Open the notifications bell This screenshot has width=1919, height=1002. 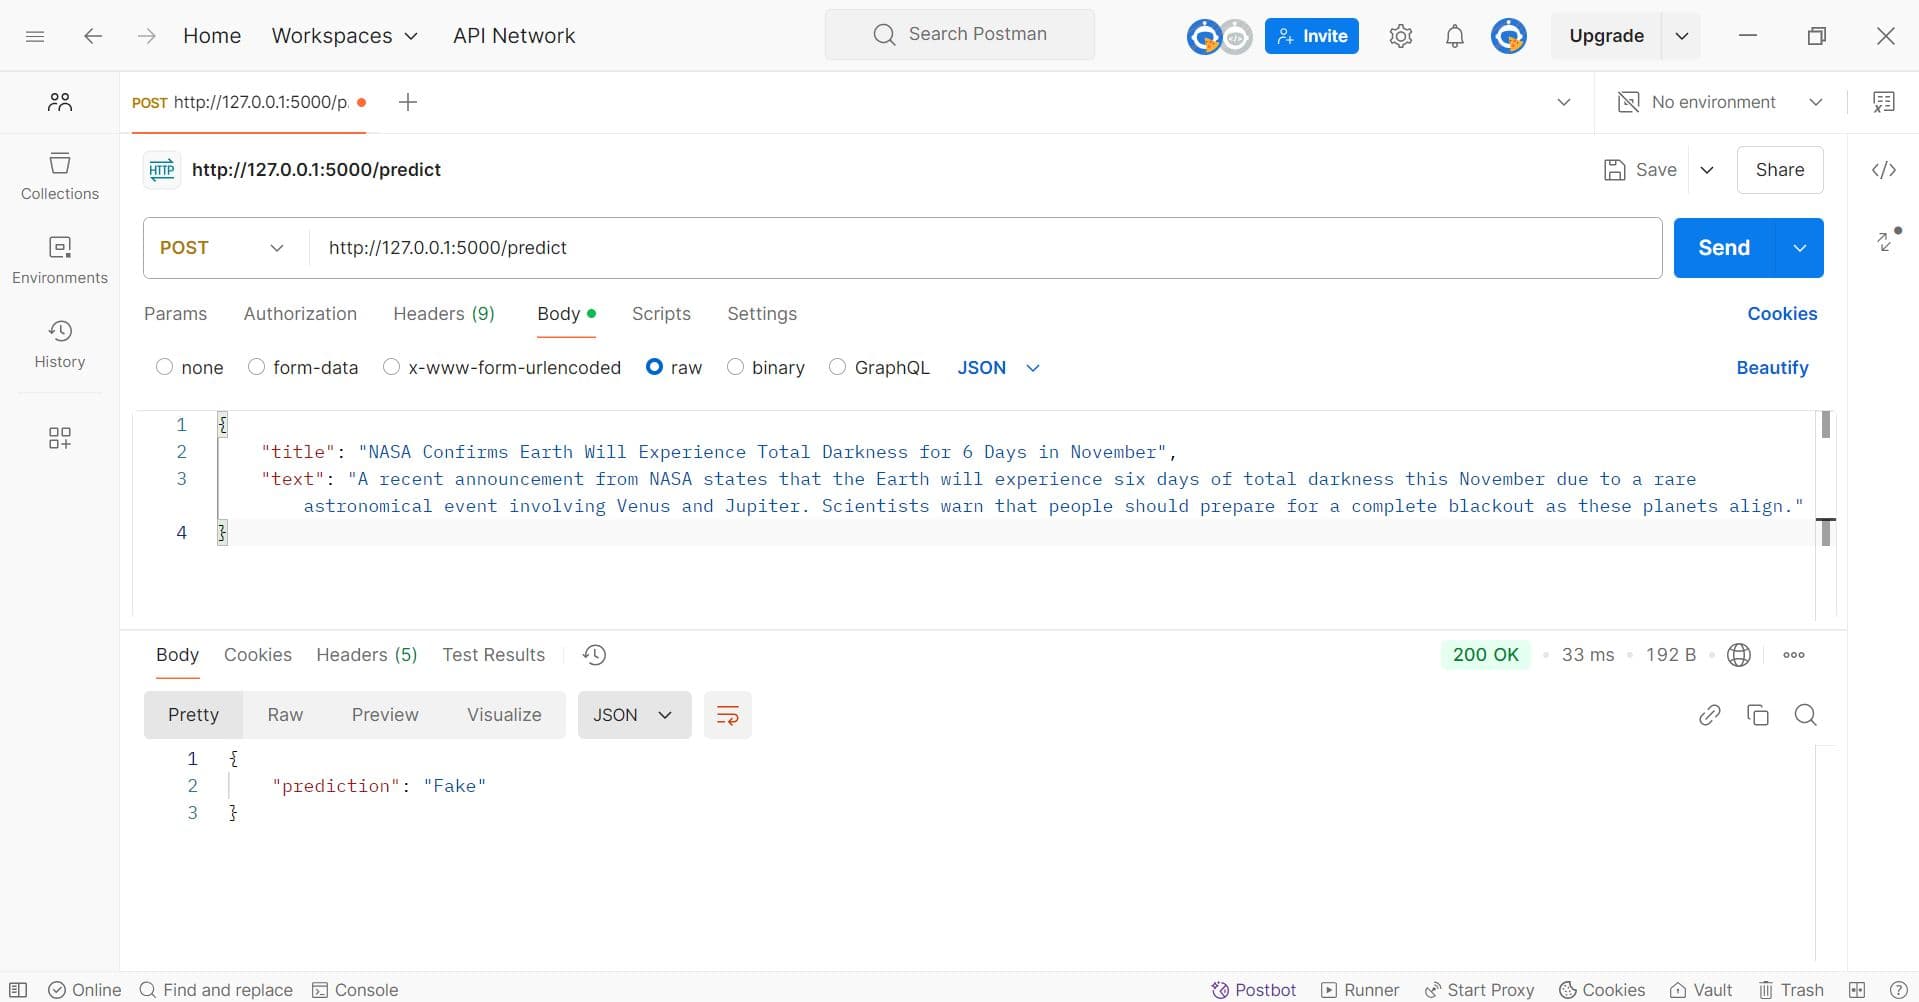tap(1454, 36)
